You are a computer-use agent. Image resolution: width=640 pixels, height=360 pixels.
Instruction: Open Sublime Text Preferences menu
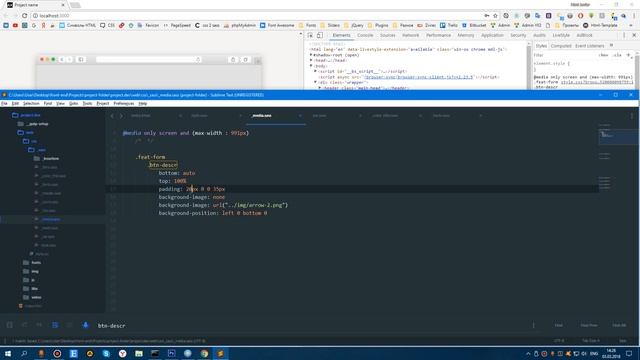click(x=124, y=104)
